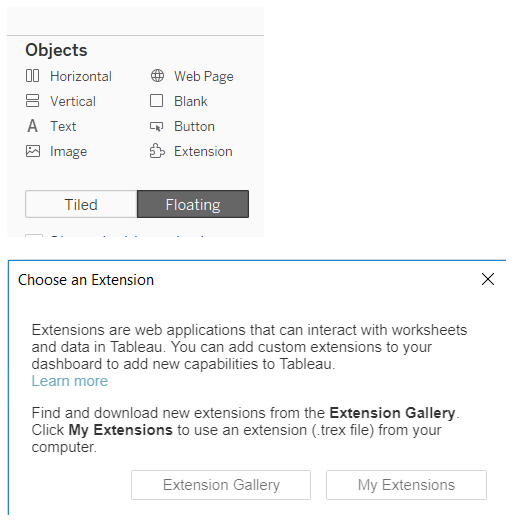Open My Extensions file browser
The height and width of the screenshot is (524, 527).
click(x=406, y=485)
